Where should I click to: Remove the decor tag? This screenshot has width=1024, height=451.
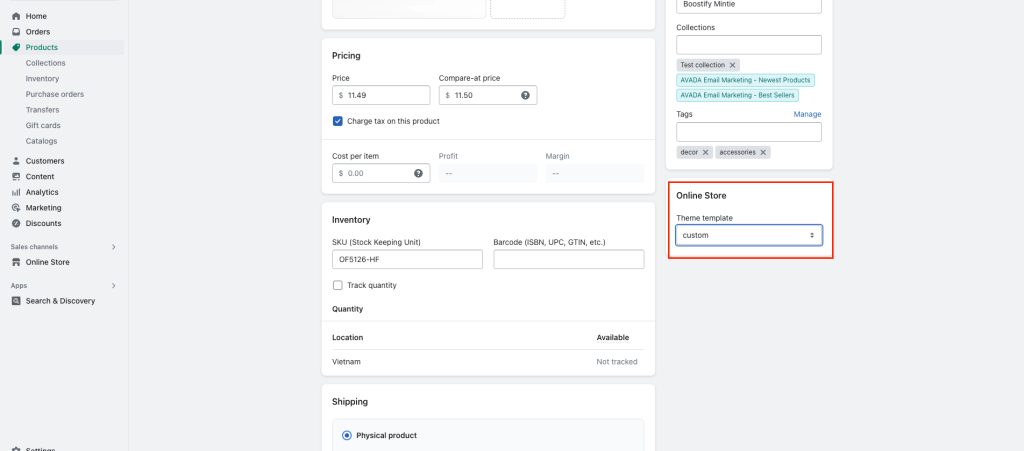[x=705, y=153]
